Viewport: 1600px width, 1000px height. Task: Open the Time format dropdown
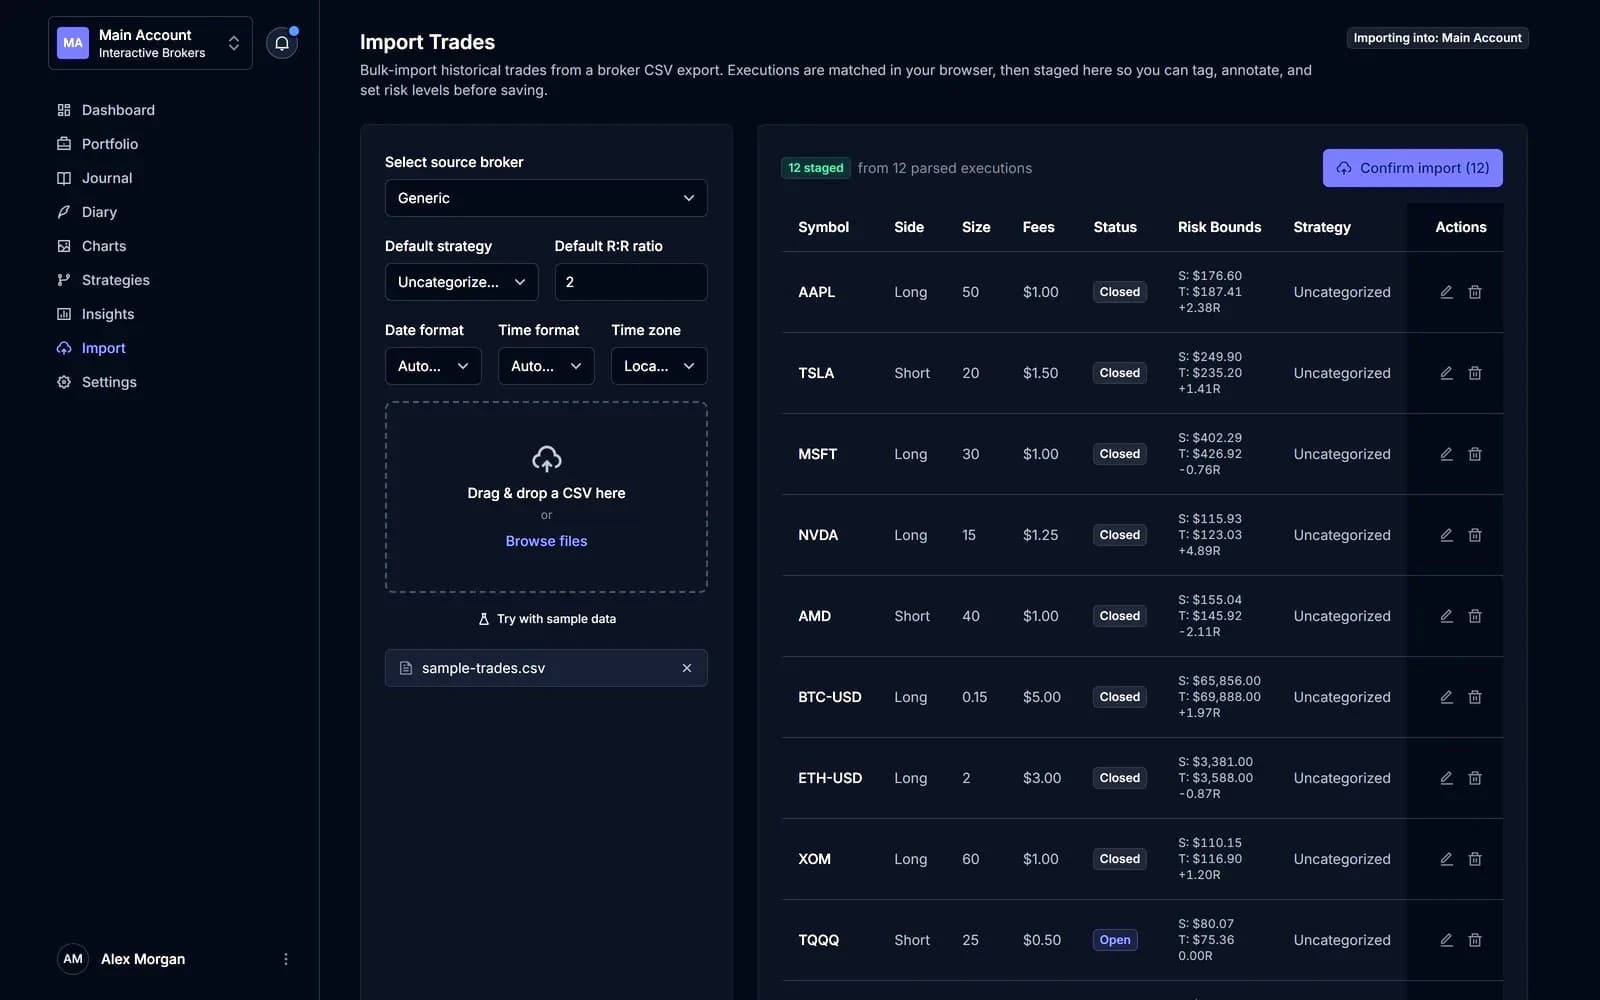pos(546,366)
